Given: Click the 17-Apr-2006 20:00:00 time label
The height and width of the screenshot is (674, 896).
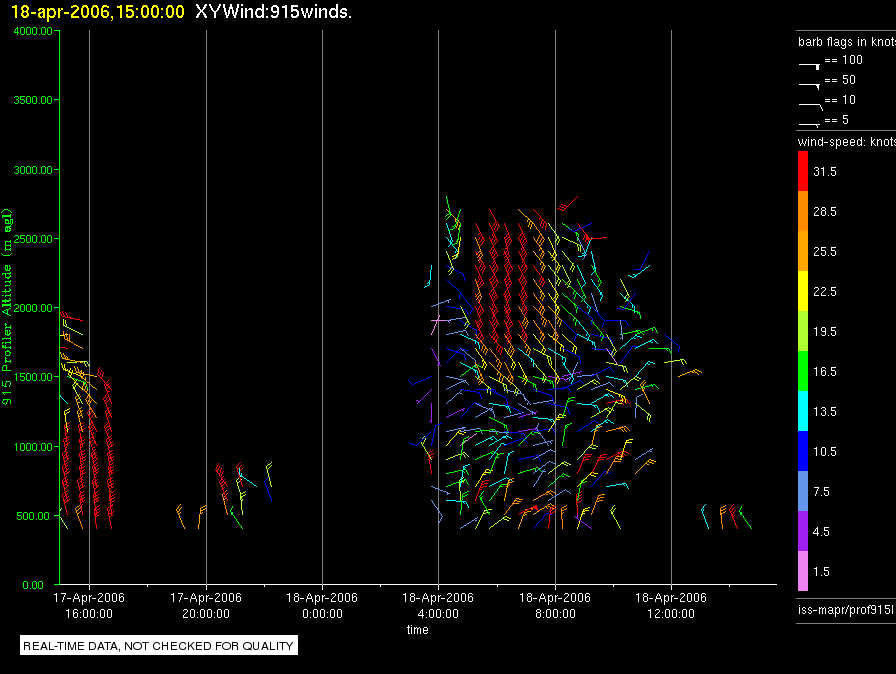Looking at the screenshot, I should (x=206, y=605).
